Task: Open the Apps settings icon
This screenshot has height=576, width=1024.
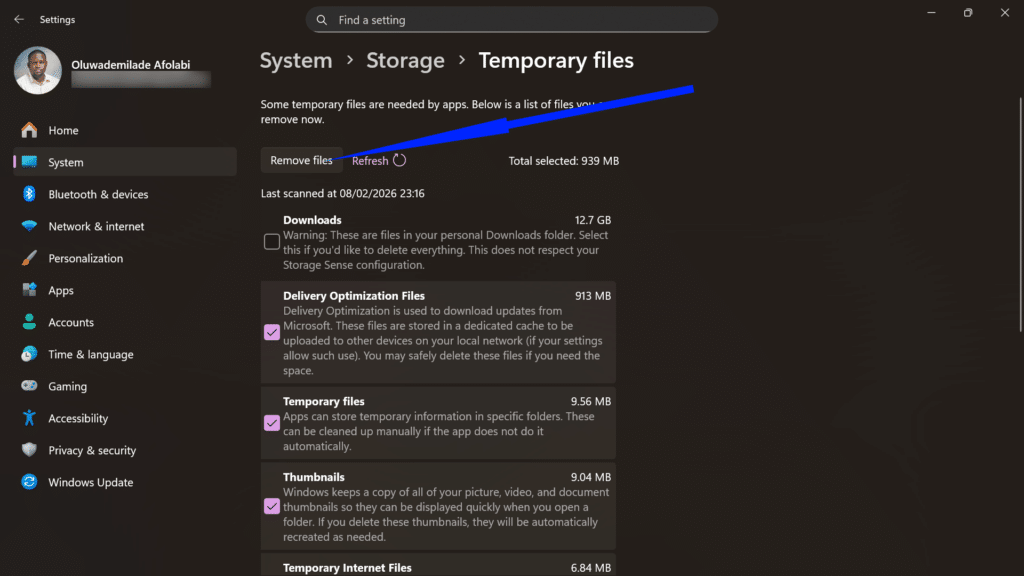Action: click(29, 290)
